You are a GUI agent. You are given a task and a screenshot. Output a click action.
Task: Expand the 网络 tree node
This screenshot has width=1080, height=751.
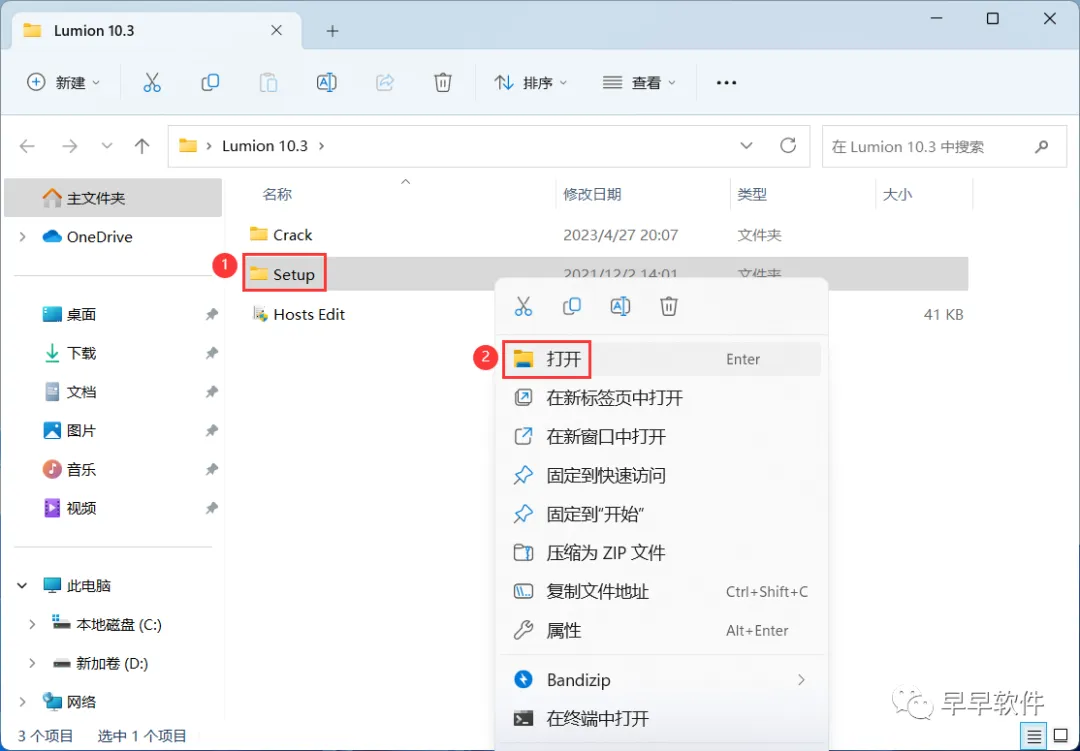(23, 702)
